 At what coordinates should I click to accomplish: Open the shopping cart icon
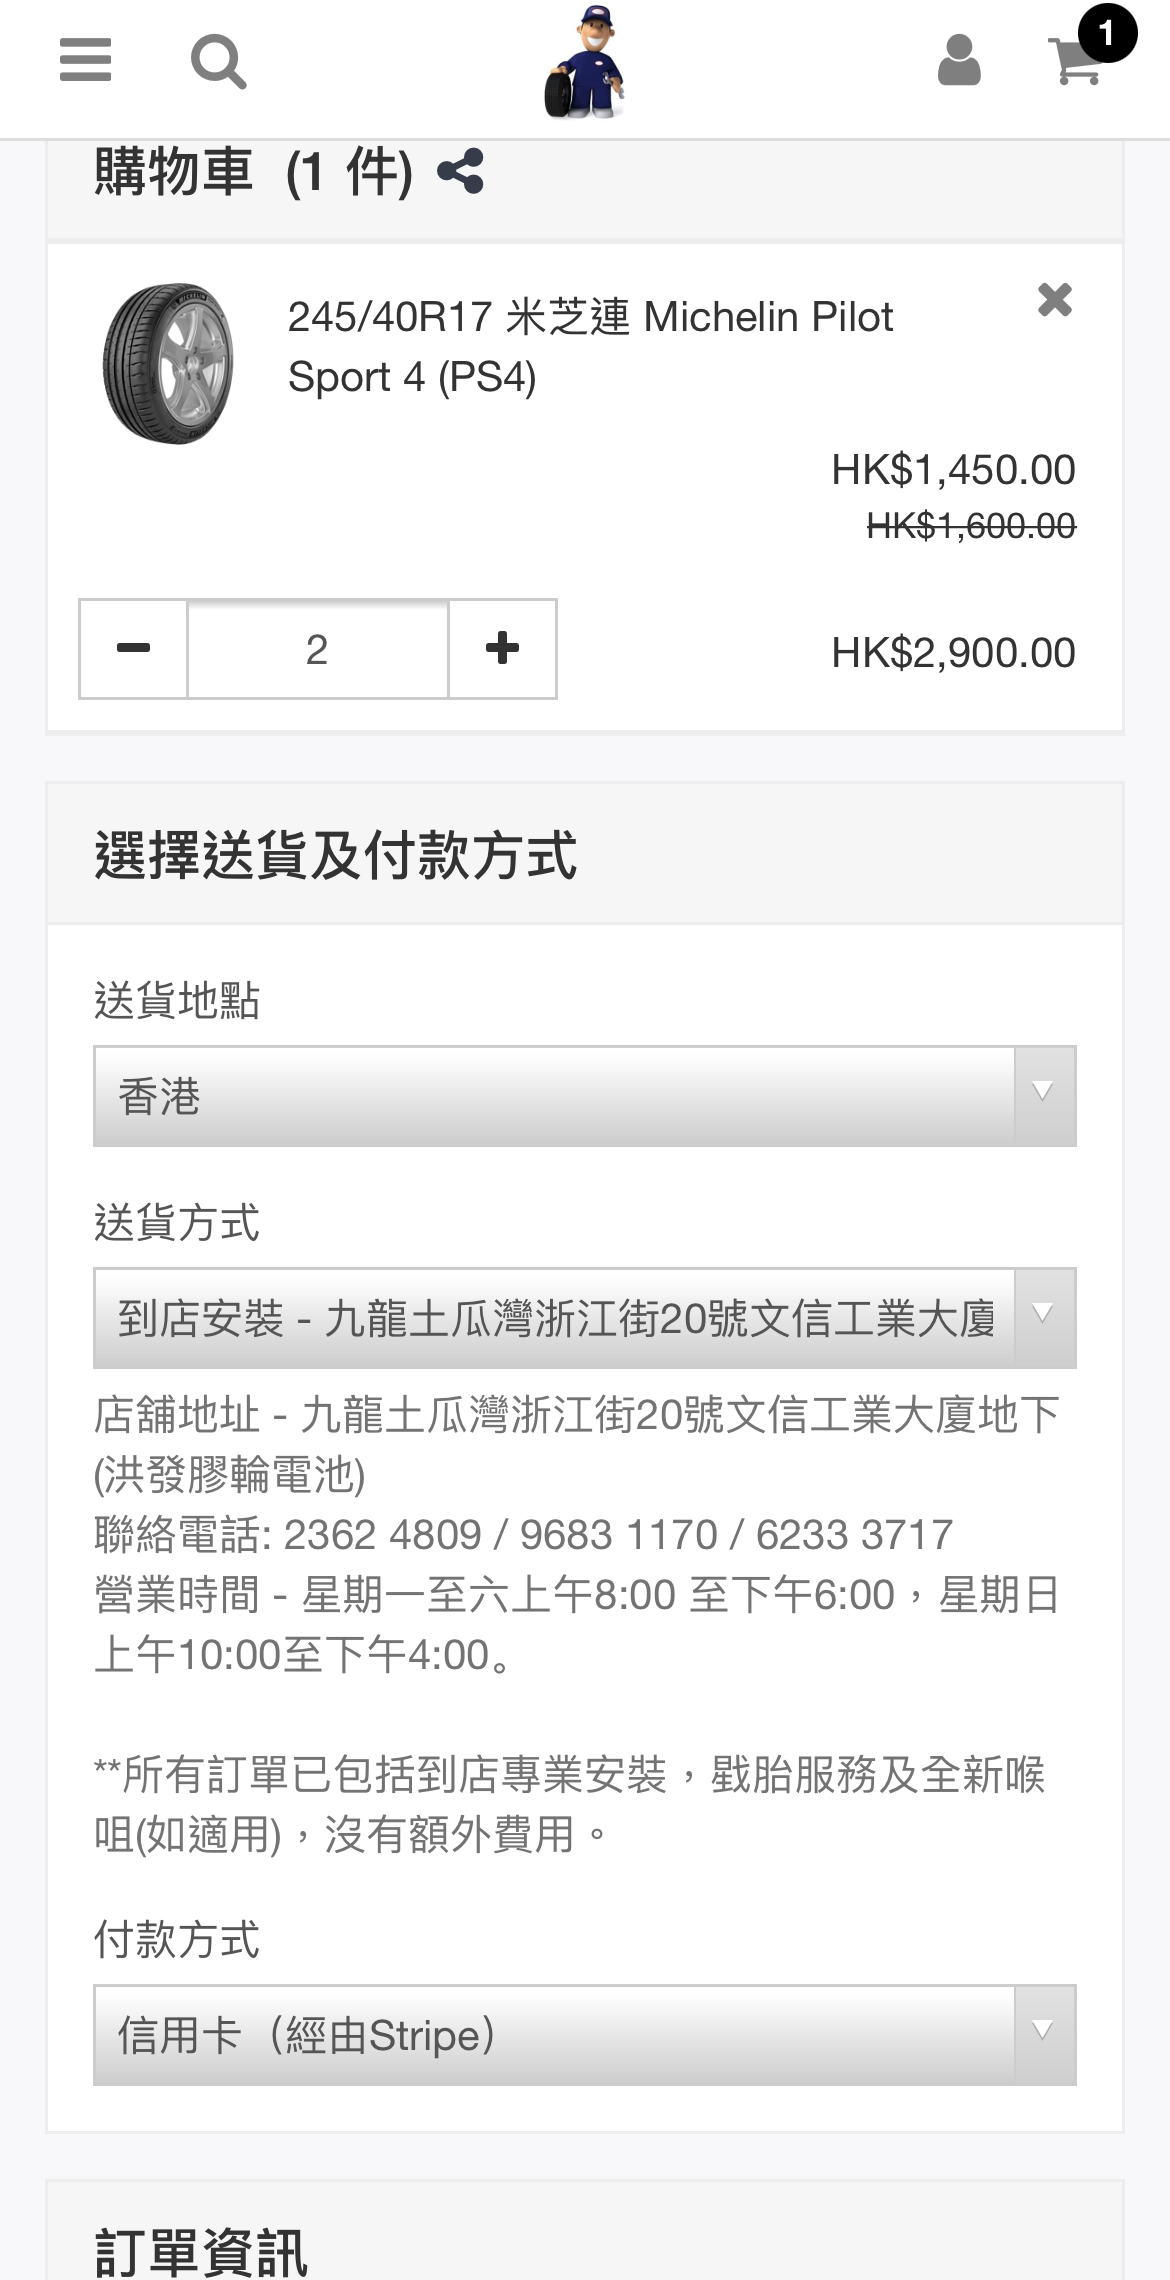[1075, 64]
